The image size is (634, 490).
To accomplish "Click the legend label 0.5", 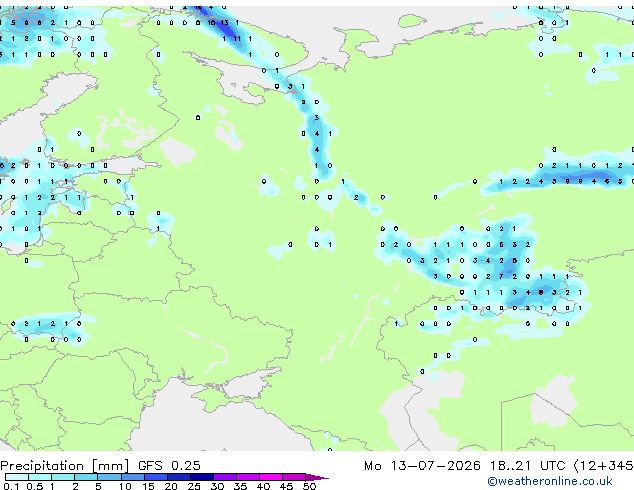I will click(x=34, y=486).
